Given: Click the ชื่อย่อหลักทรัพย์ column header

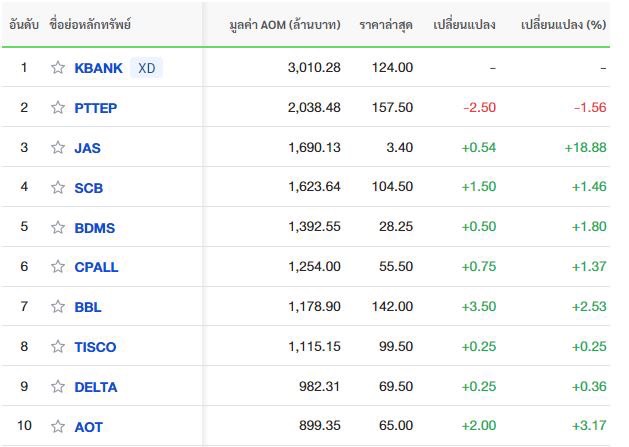Looking at the screenshot, I should (90, 24).
